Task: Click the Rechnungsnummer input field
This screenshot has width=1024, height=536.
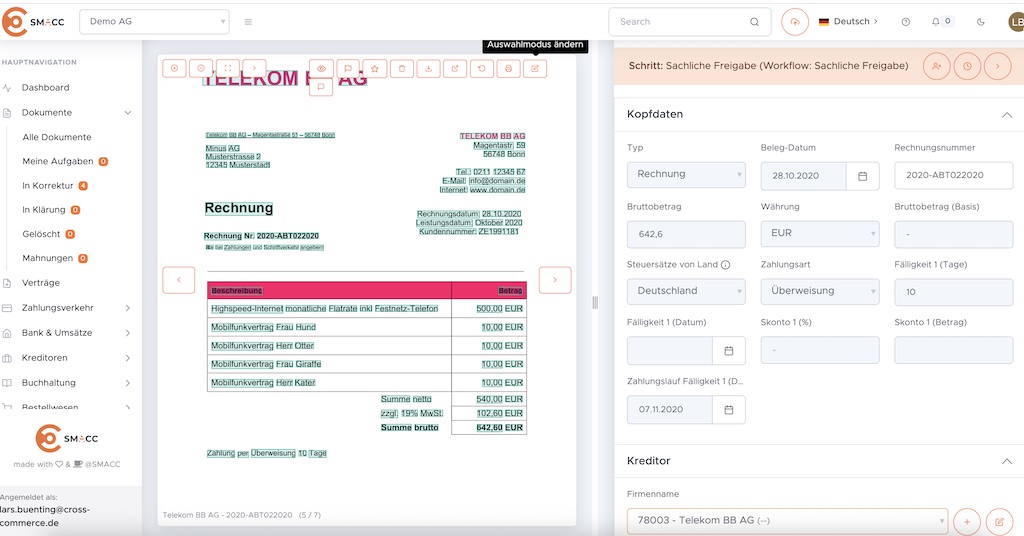Action: (953, 175)
